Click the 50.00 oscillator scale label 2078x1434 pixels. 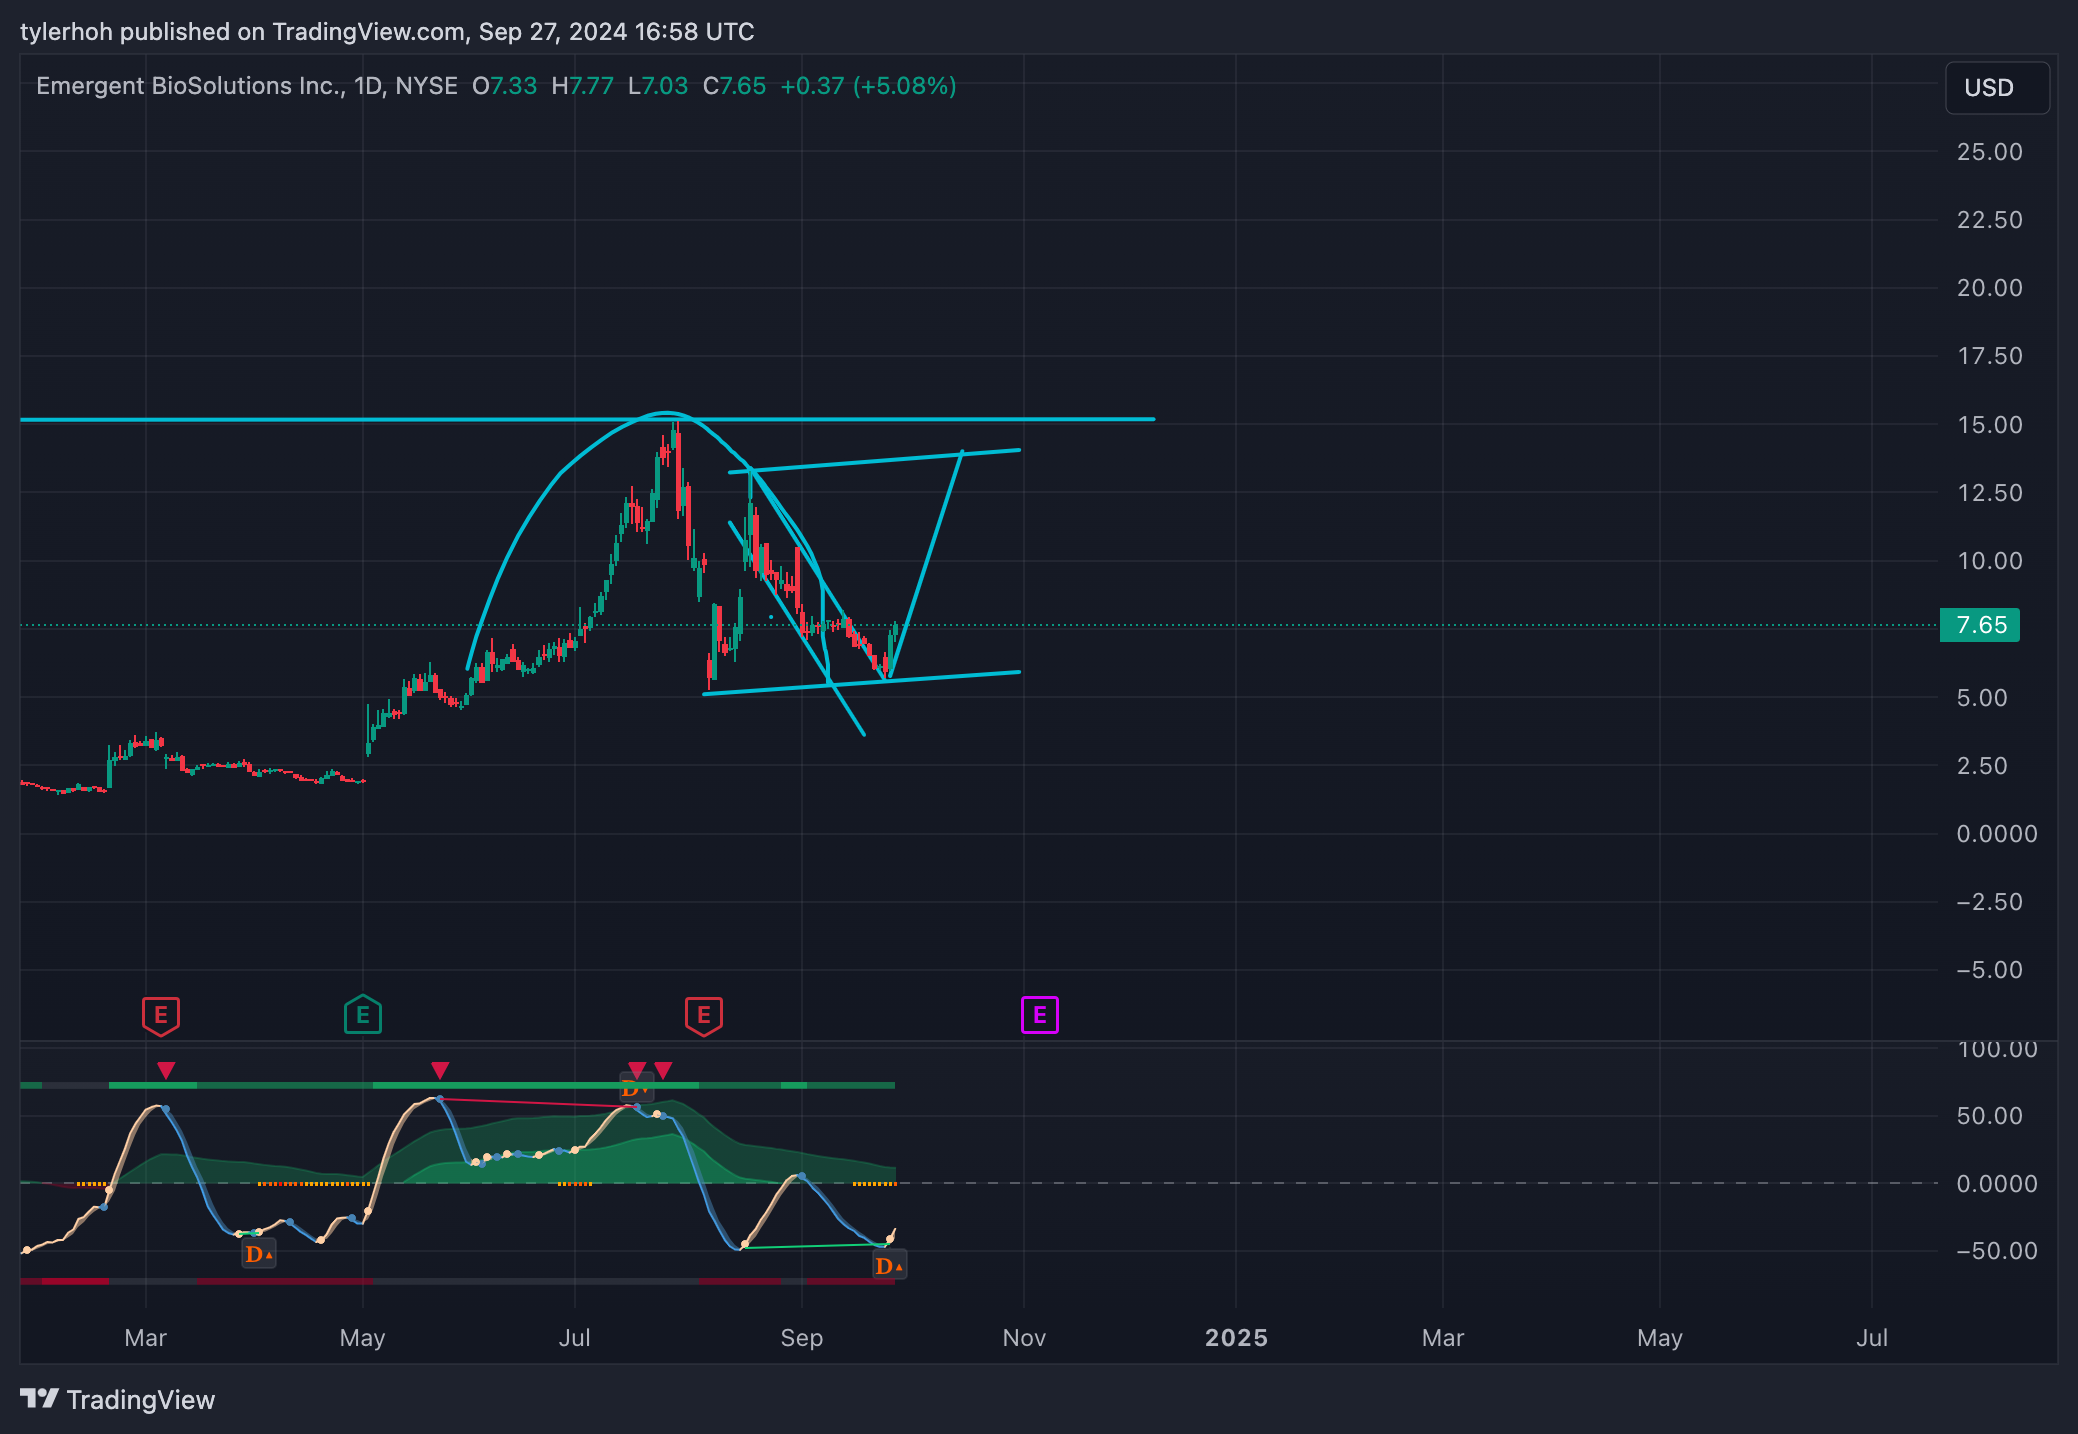click(1989, 1116)
